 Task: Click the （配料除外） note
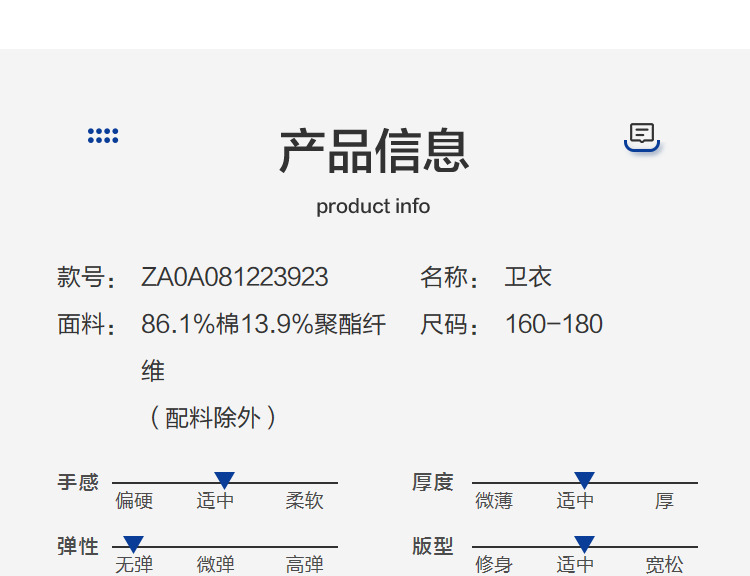(x=212, y=417)
